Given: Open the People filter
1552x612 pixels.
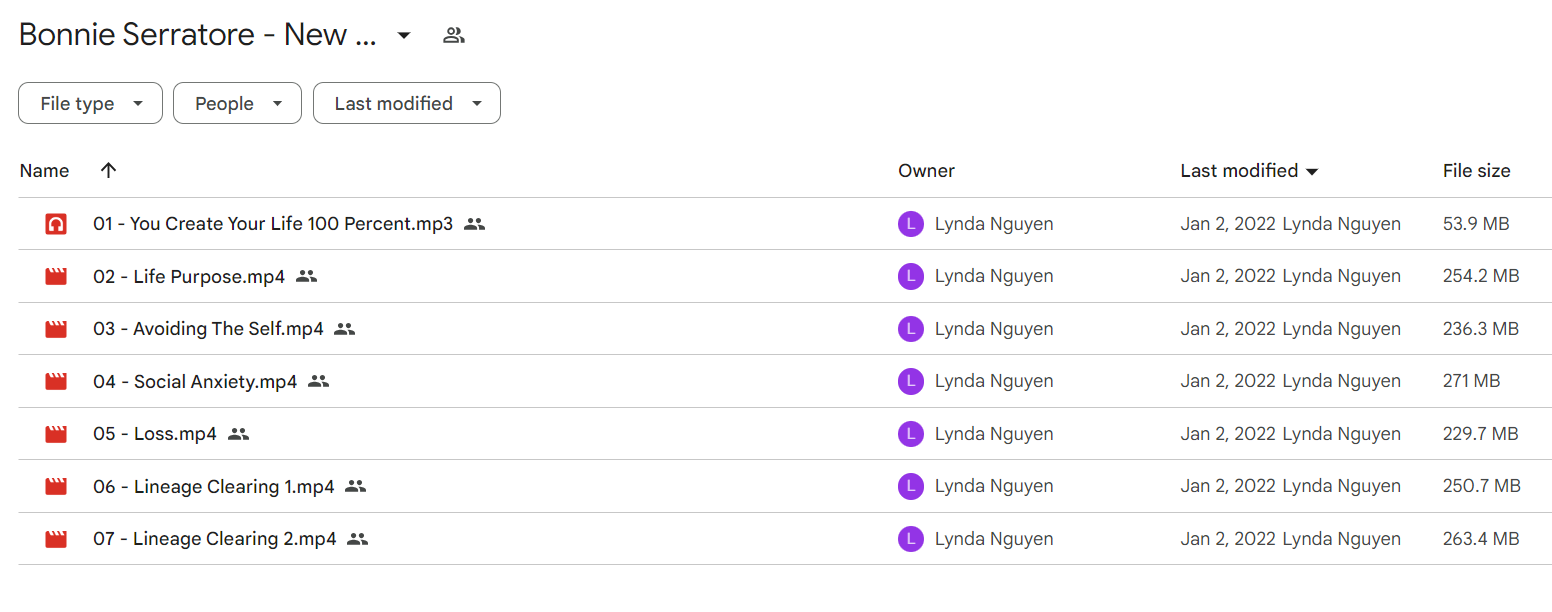Looking at the screenshot, I should [237, 103].
